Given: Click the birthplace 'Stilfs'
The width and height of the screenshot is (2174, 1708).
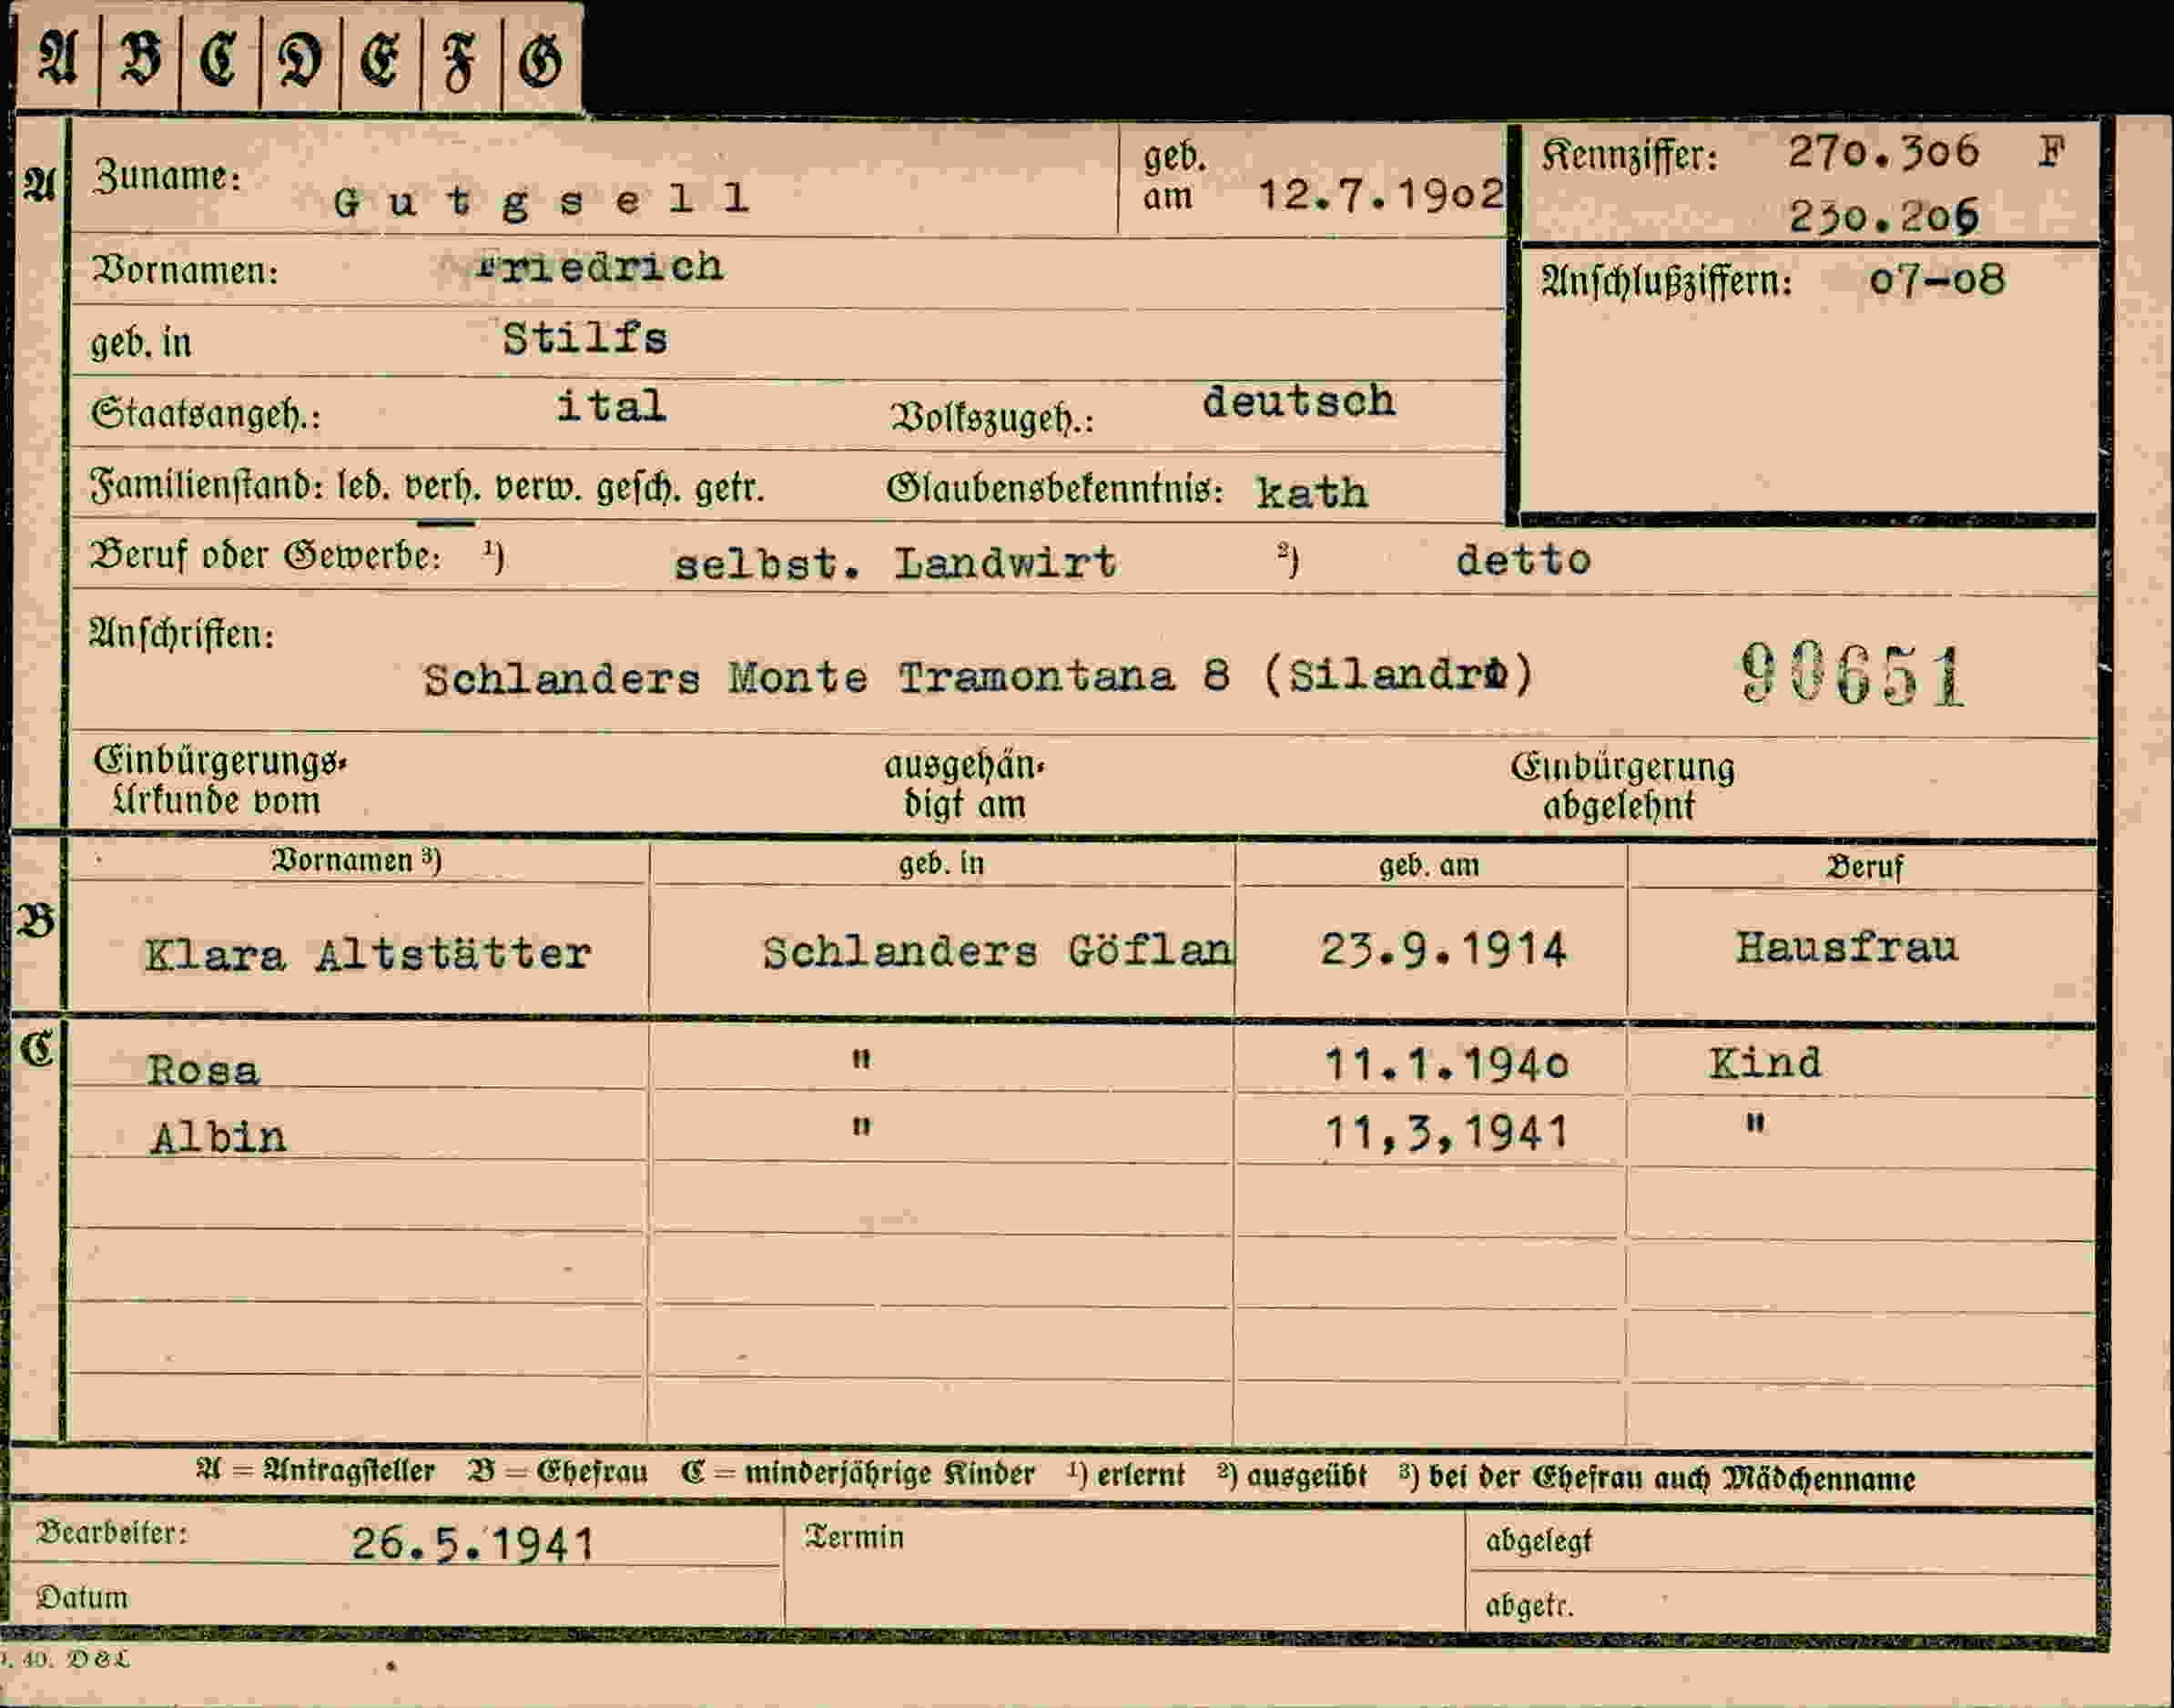Looking at the screenshot, I should [x=585, y=338].
